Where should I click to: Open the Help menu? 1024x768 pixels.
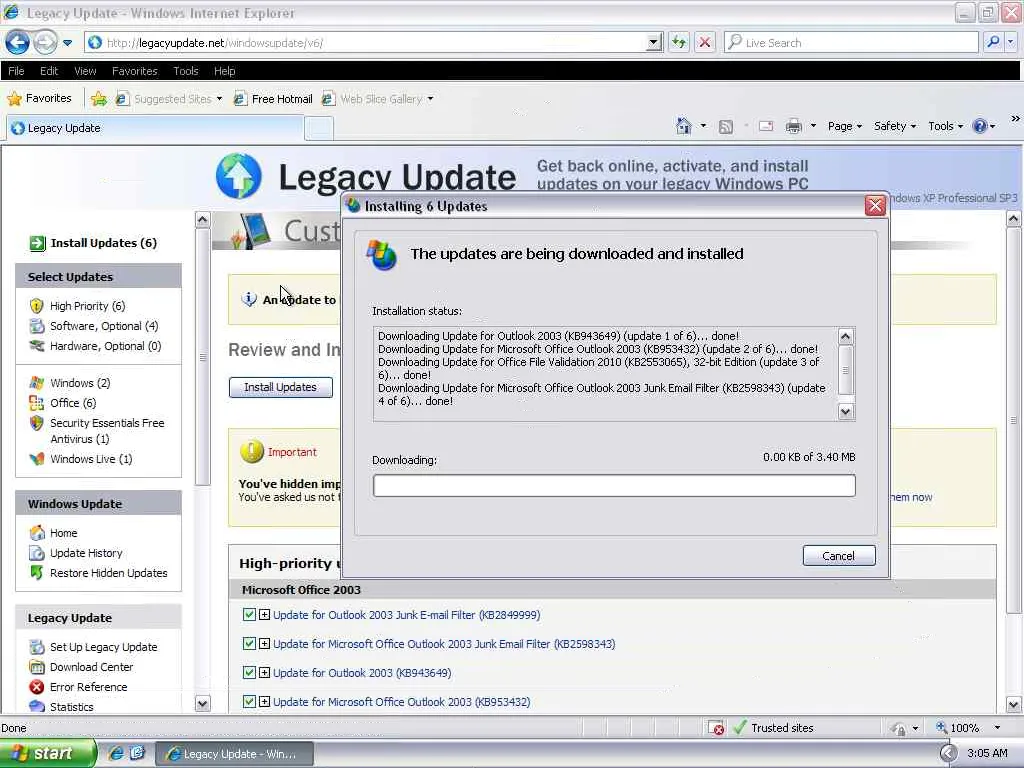pos(224,71)
